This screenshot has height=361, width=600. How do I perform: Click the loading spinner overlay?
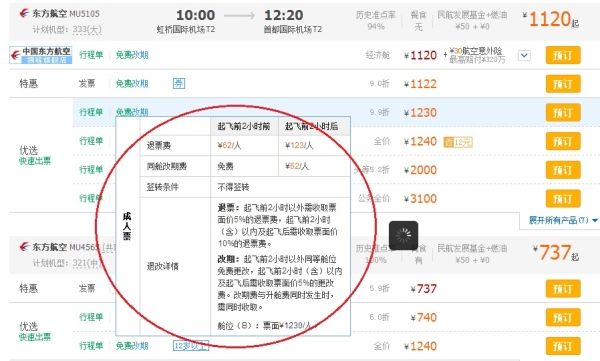click(403, 235)
